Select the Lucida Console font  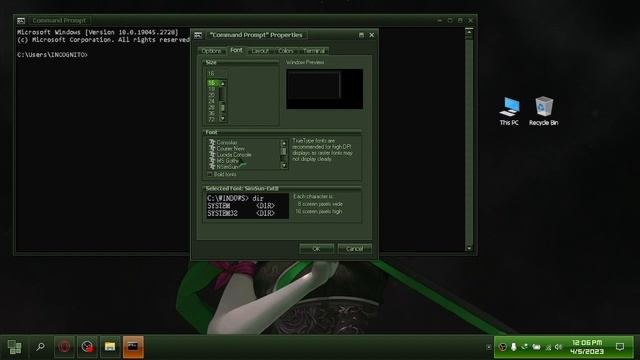click(234, 155)
